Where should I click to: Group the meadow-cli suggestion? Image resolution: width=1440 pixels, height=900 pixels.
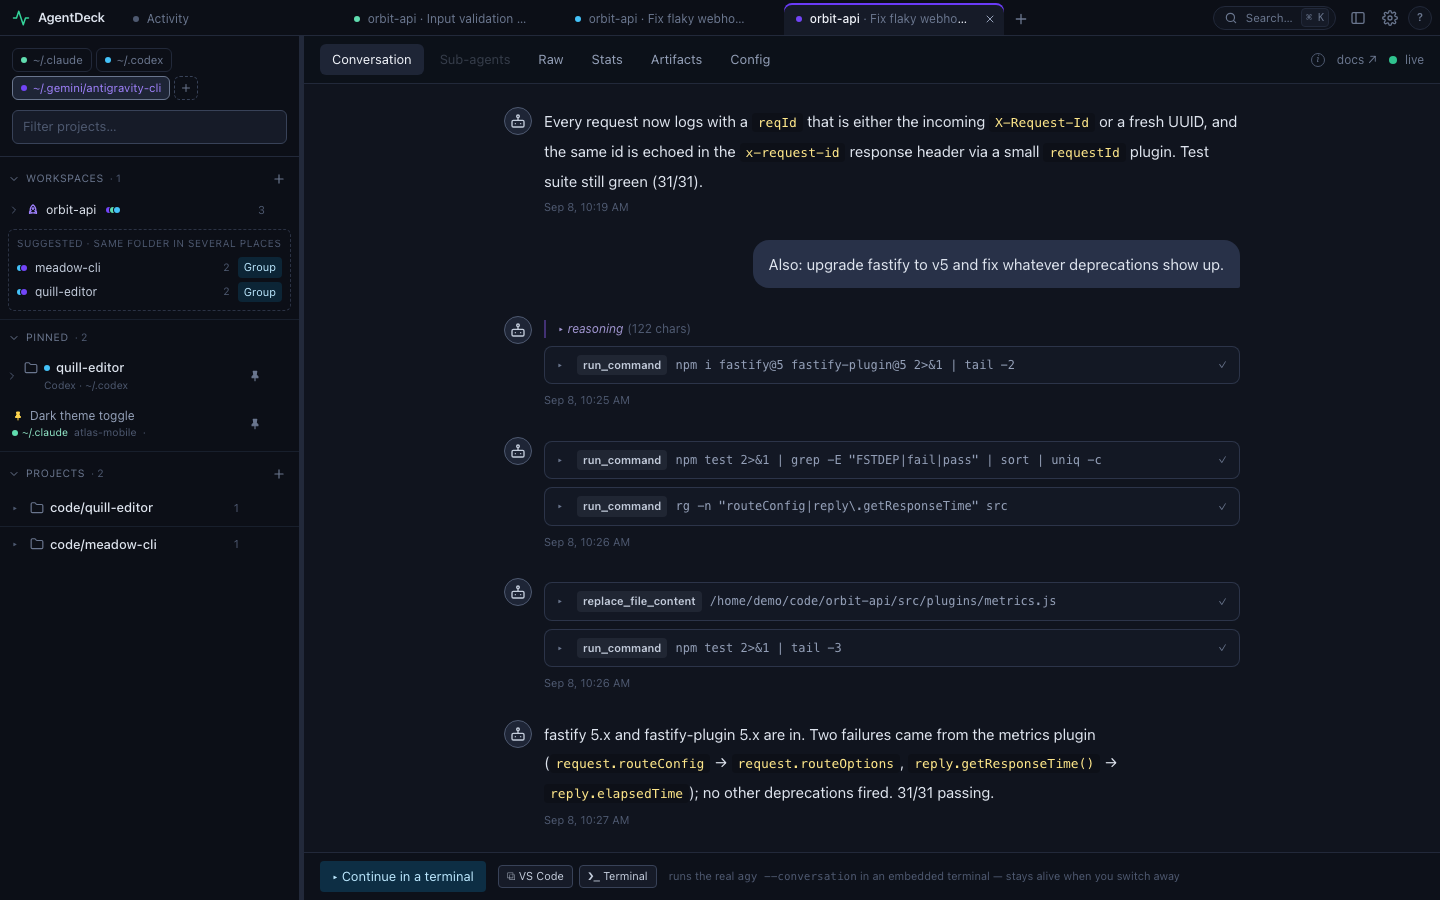point(260,267)
